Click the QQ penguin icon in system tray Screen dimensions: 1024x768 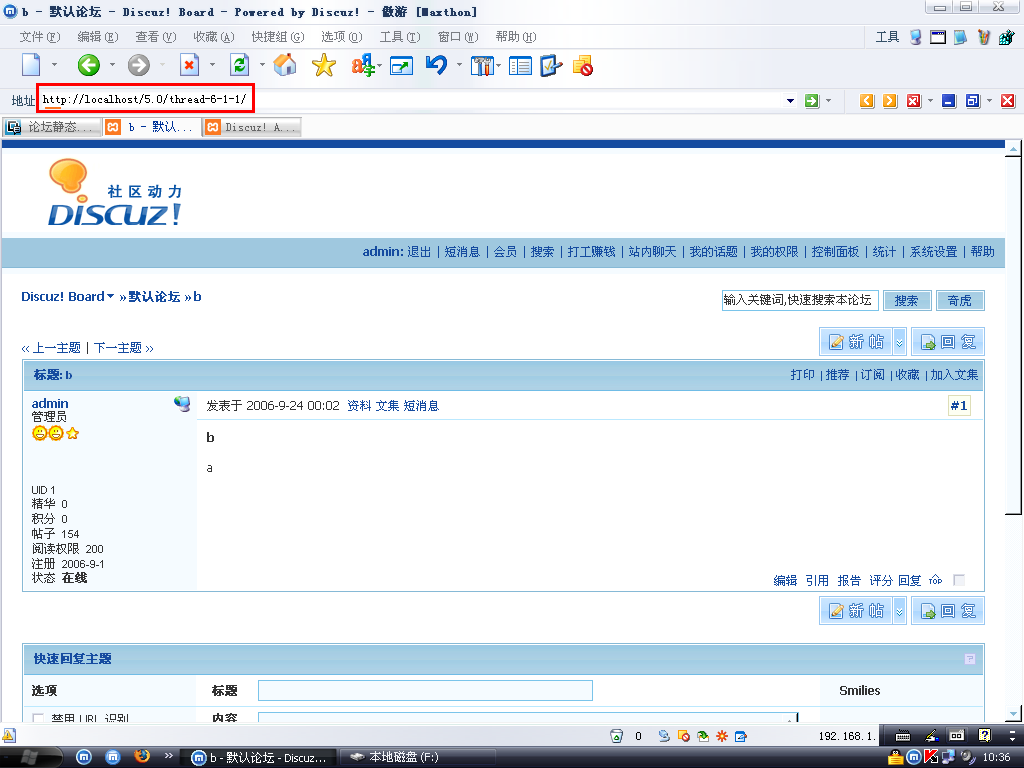pos(895,757)
